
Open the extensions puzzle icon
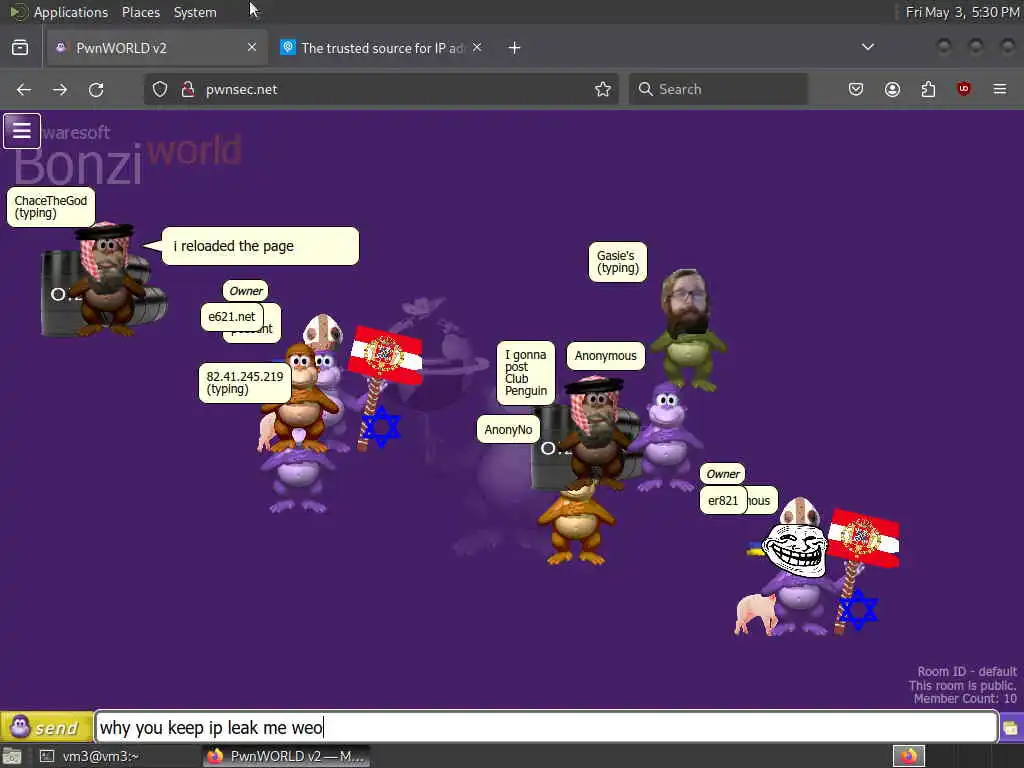point(928,89)
